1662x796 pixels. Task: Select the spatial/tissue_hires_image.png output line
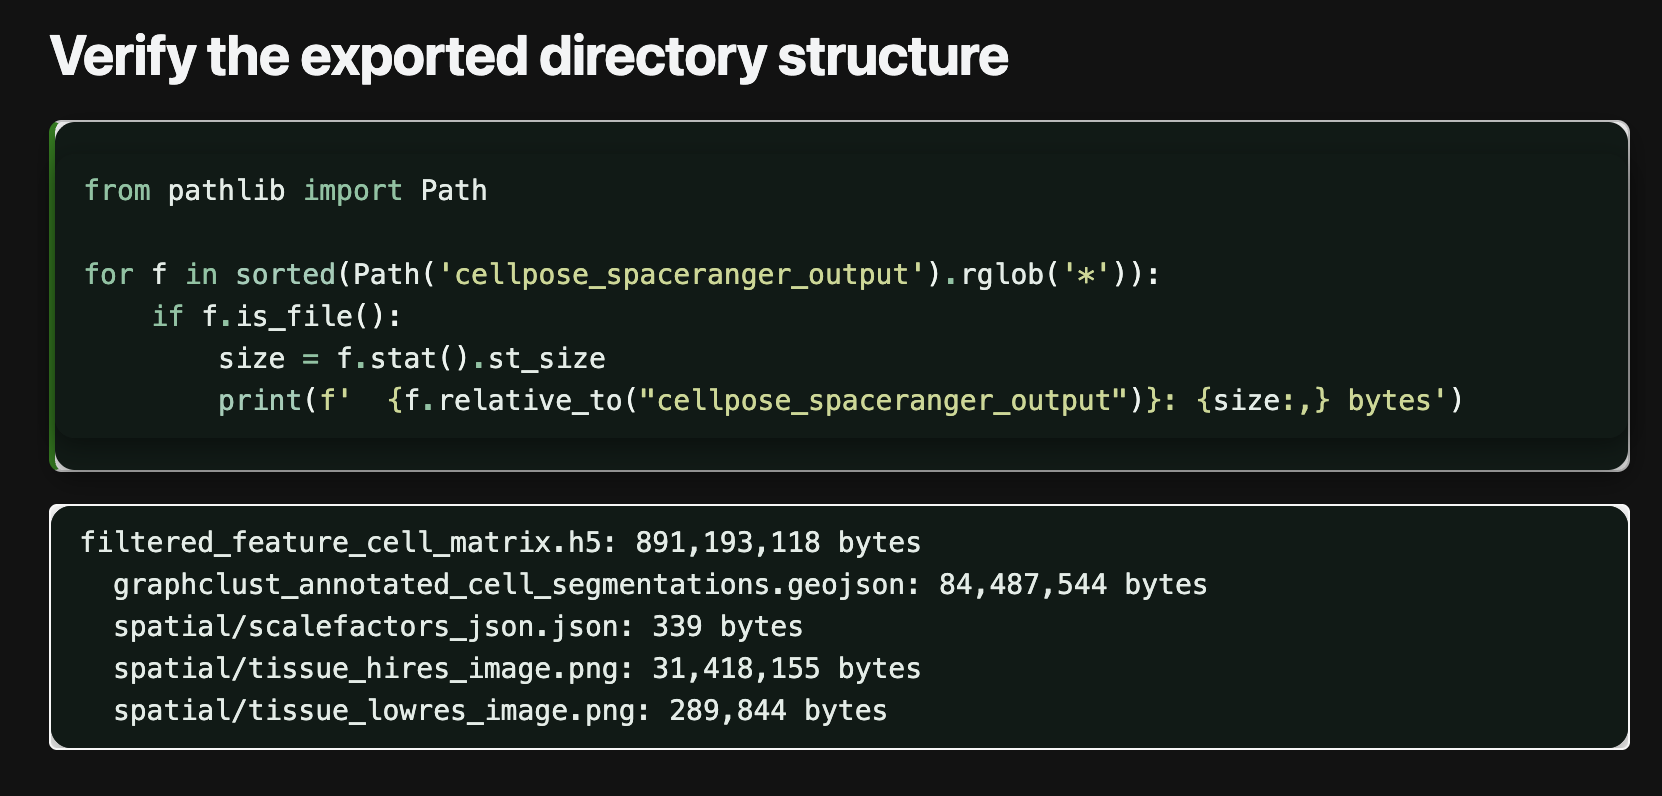(517, 668)
